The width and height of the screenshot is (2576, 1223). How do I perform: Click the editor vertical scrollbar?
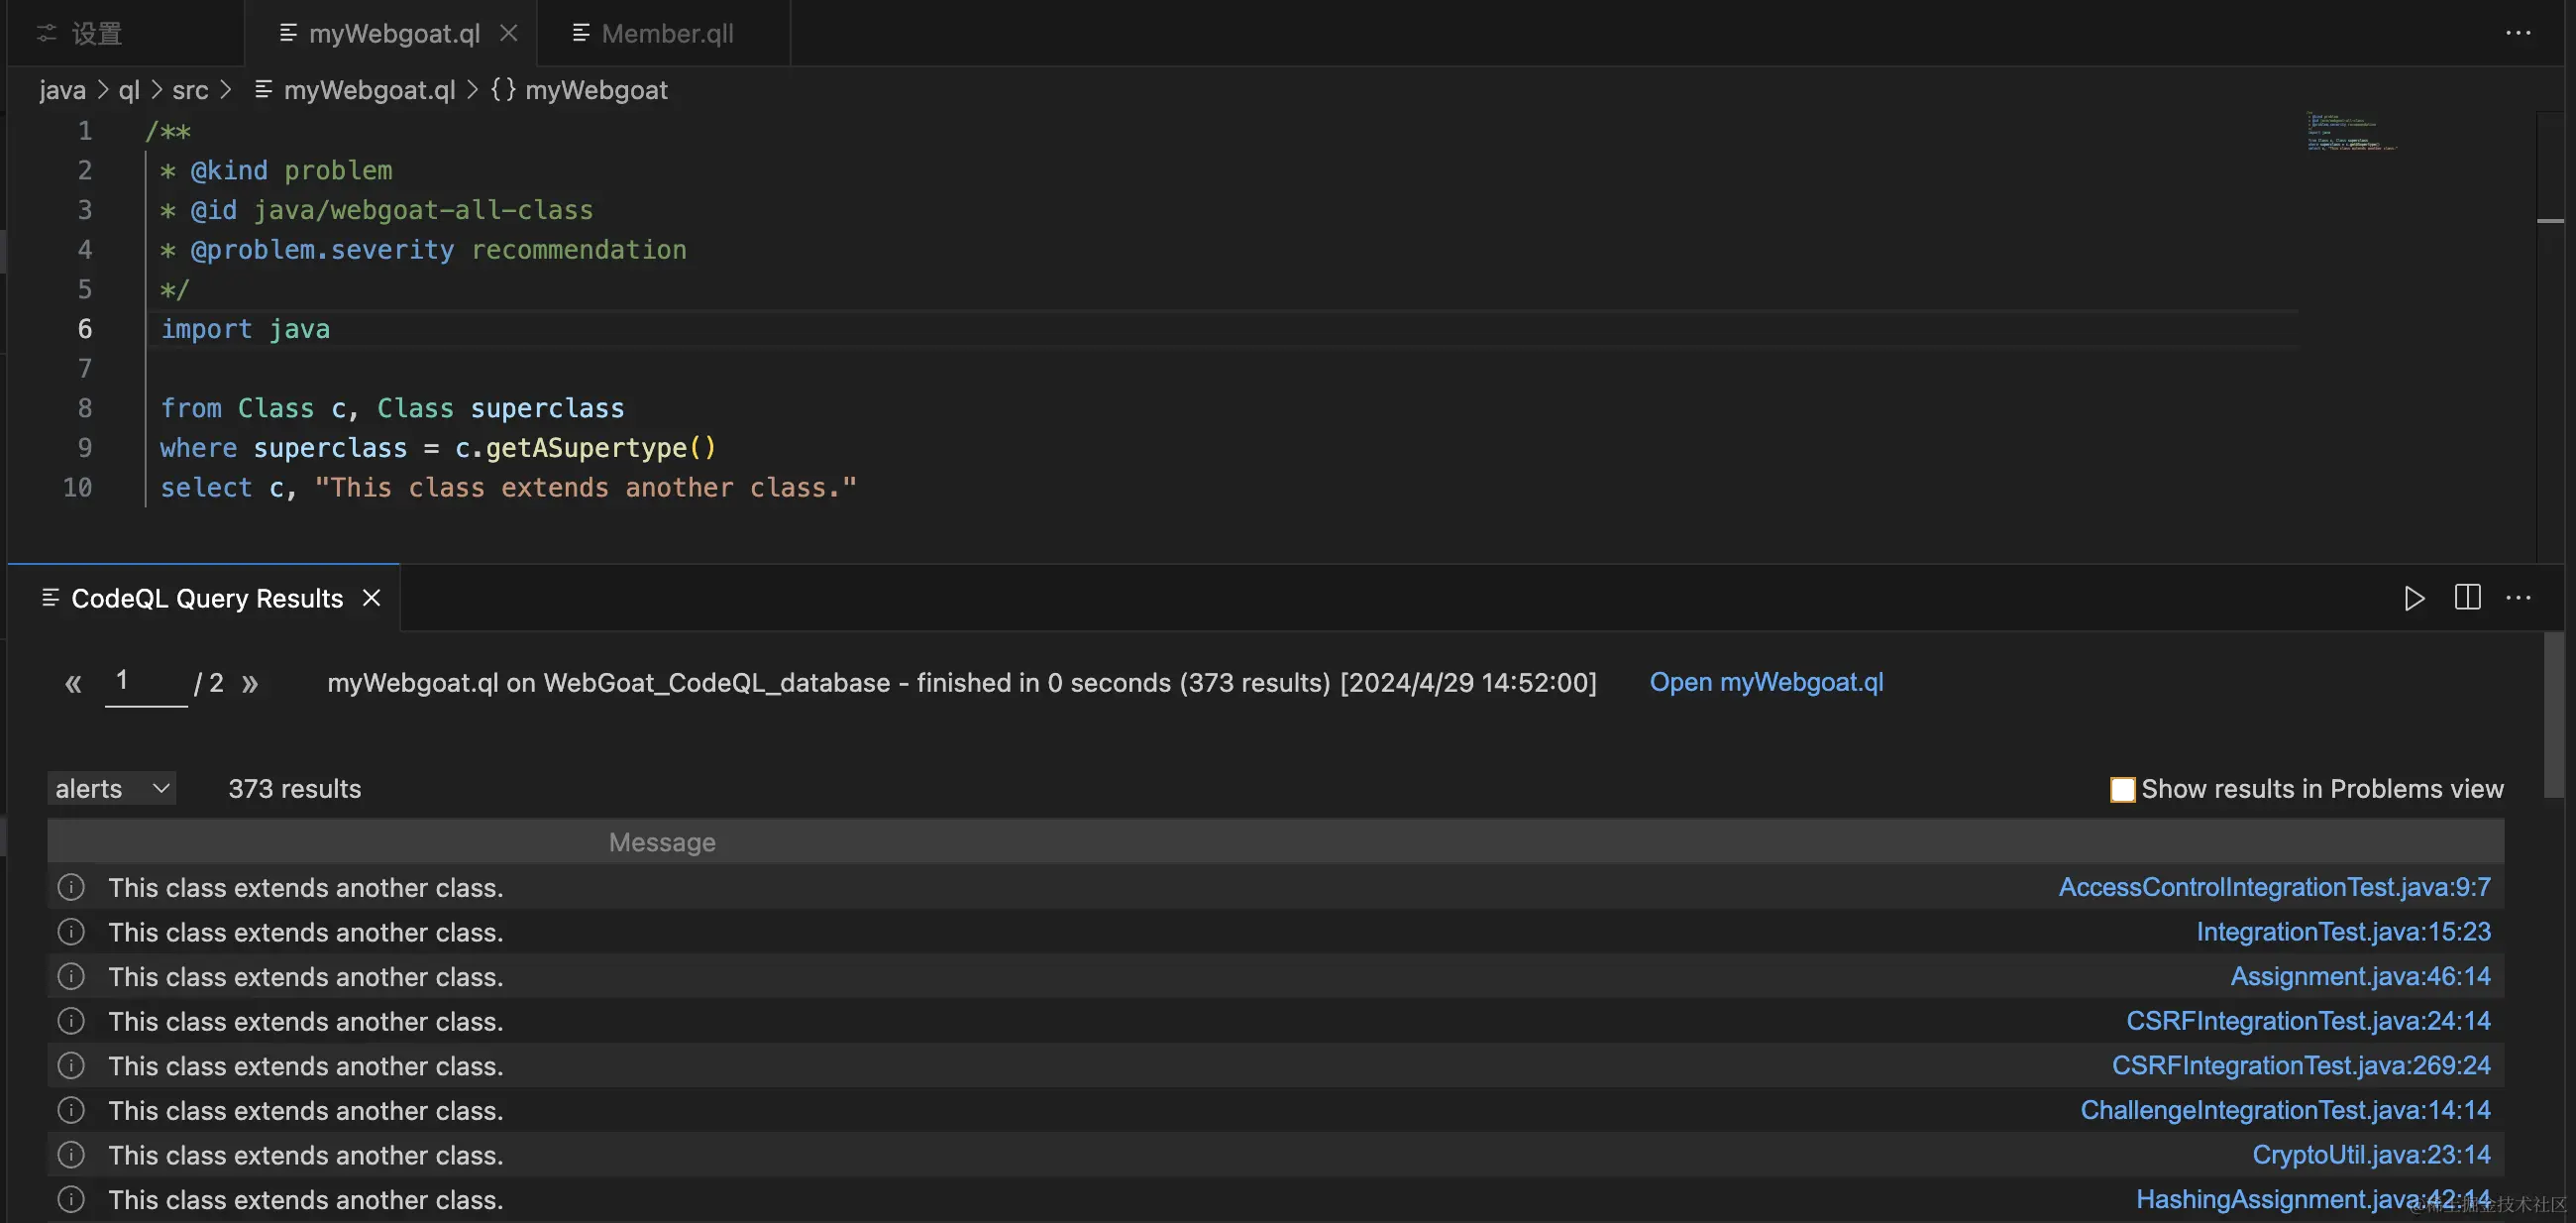pyautogui.click(x=2550, y=336)
